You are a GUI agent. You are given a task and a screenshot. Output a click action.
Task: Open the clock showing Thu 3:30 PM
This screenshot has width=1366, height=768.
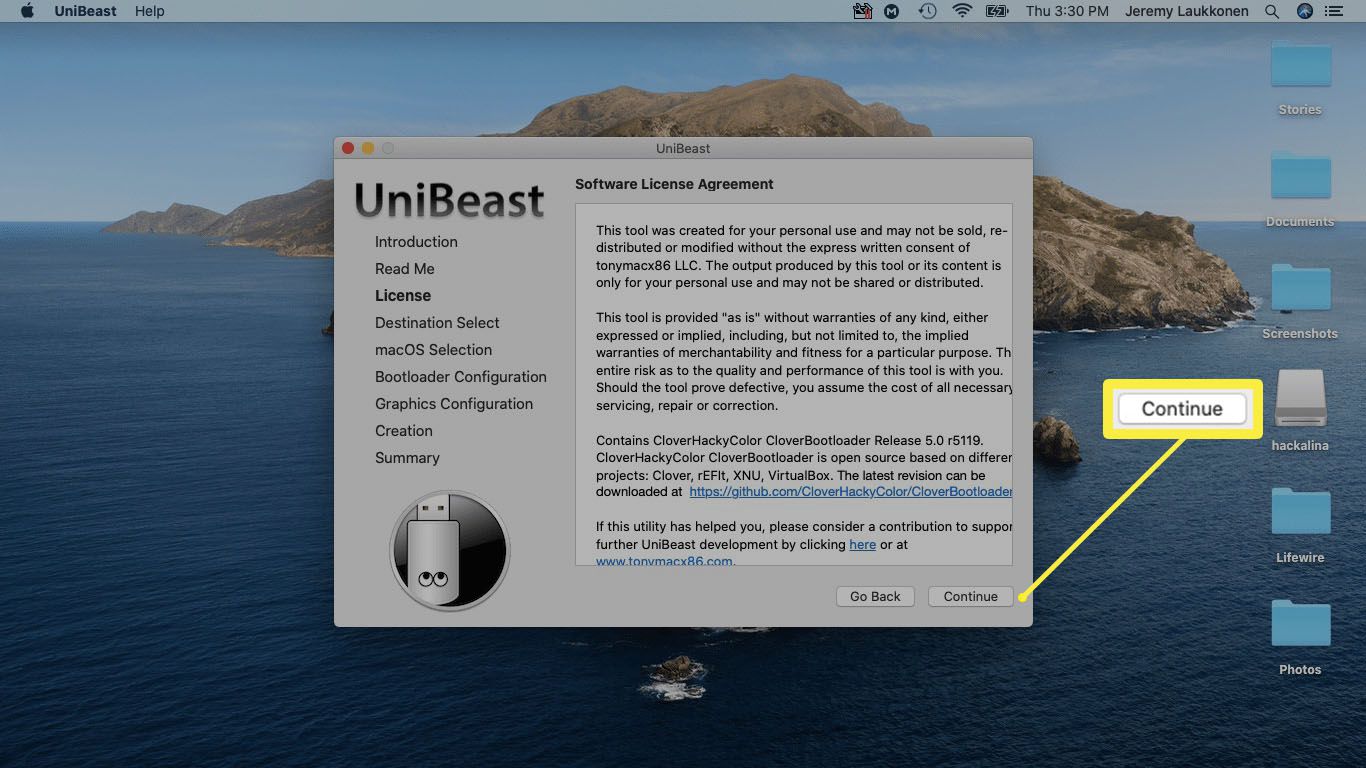[x=1067, y=11]
